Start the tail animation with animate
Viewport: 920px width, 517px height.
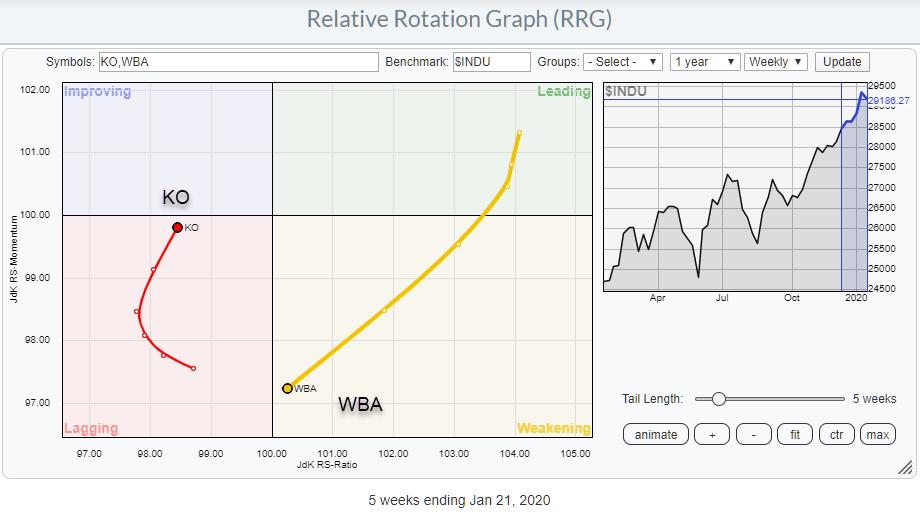click(x=656, y=435)
